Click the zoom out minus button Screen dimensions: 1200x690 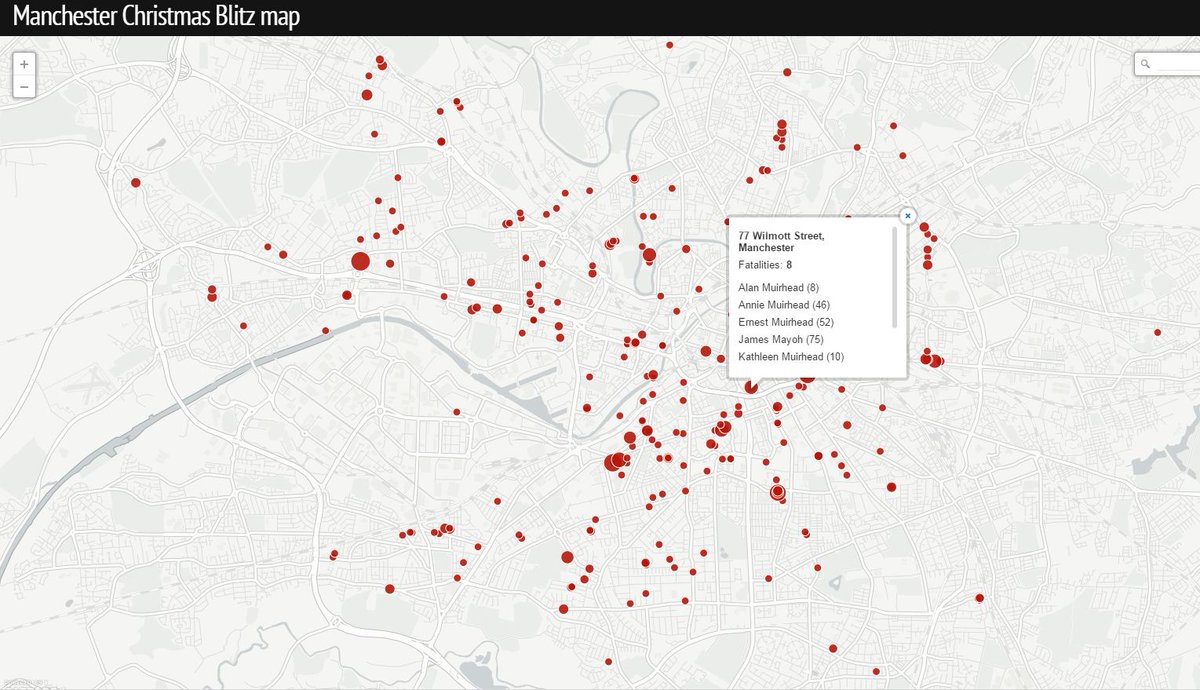coord(22,87)
